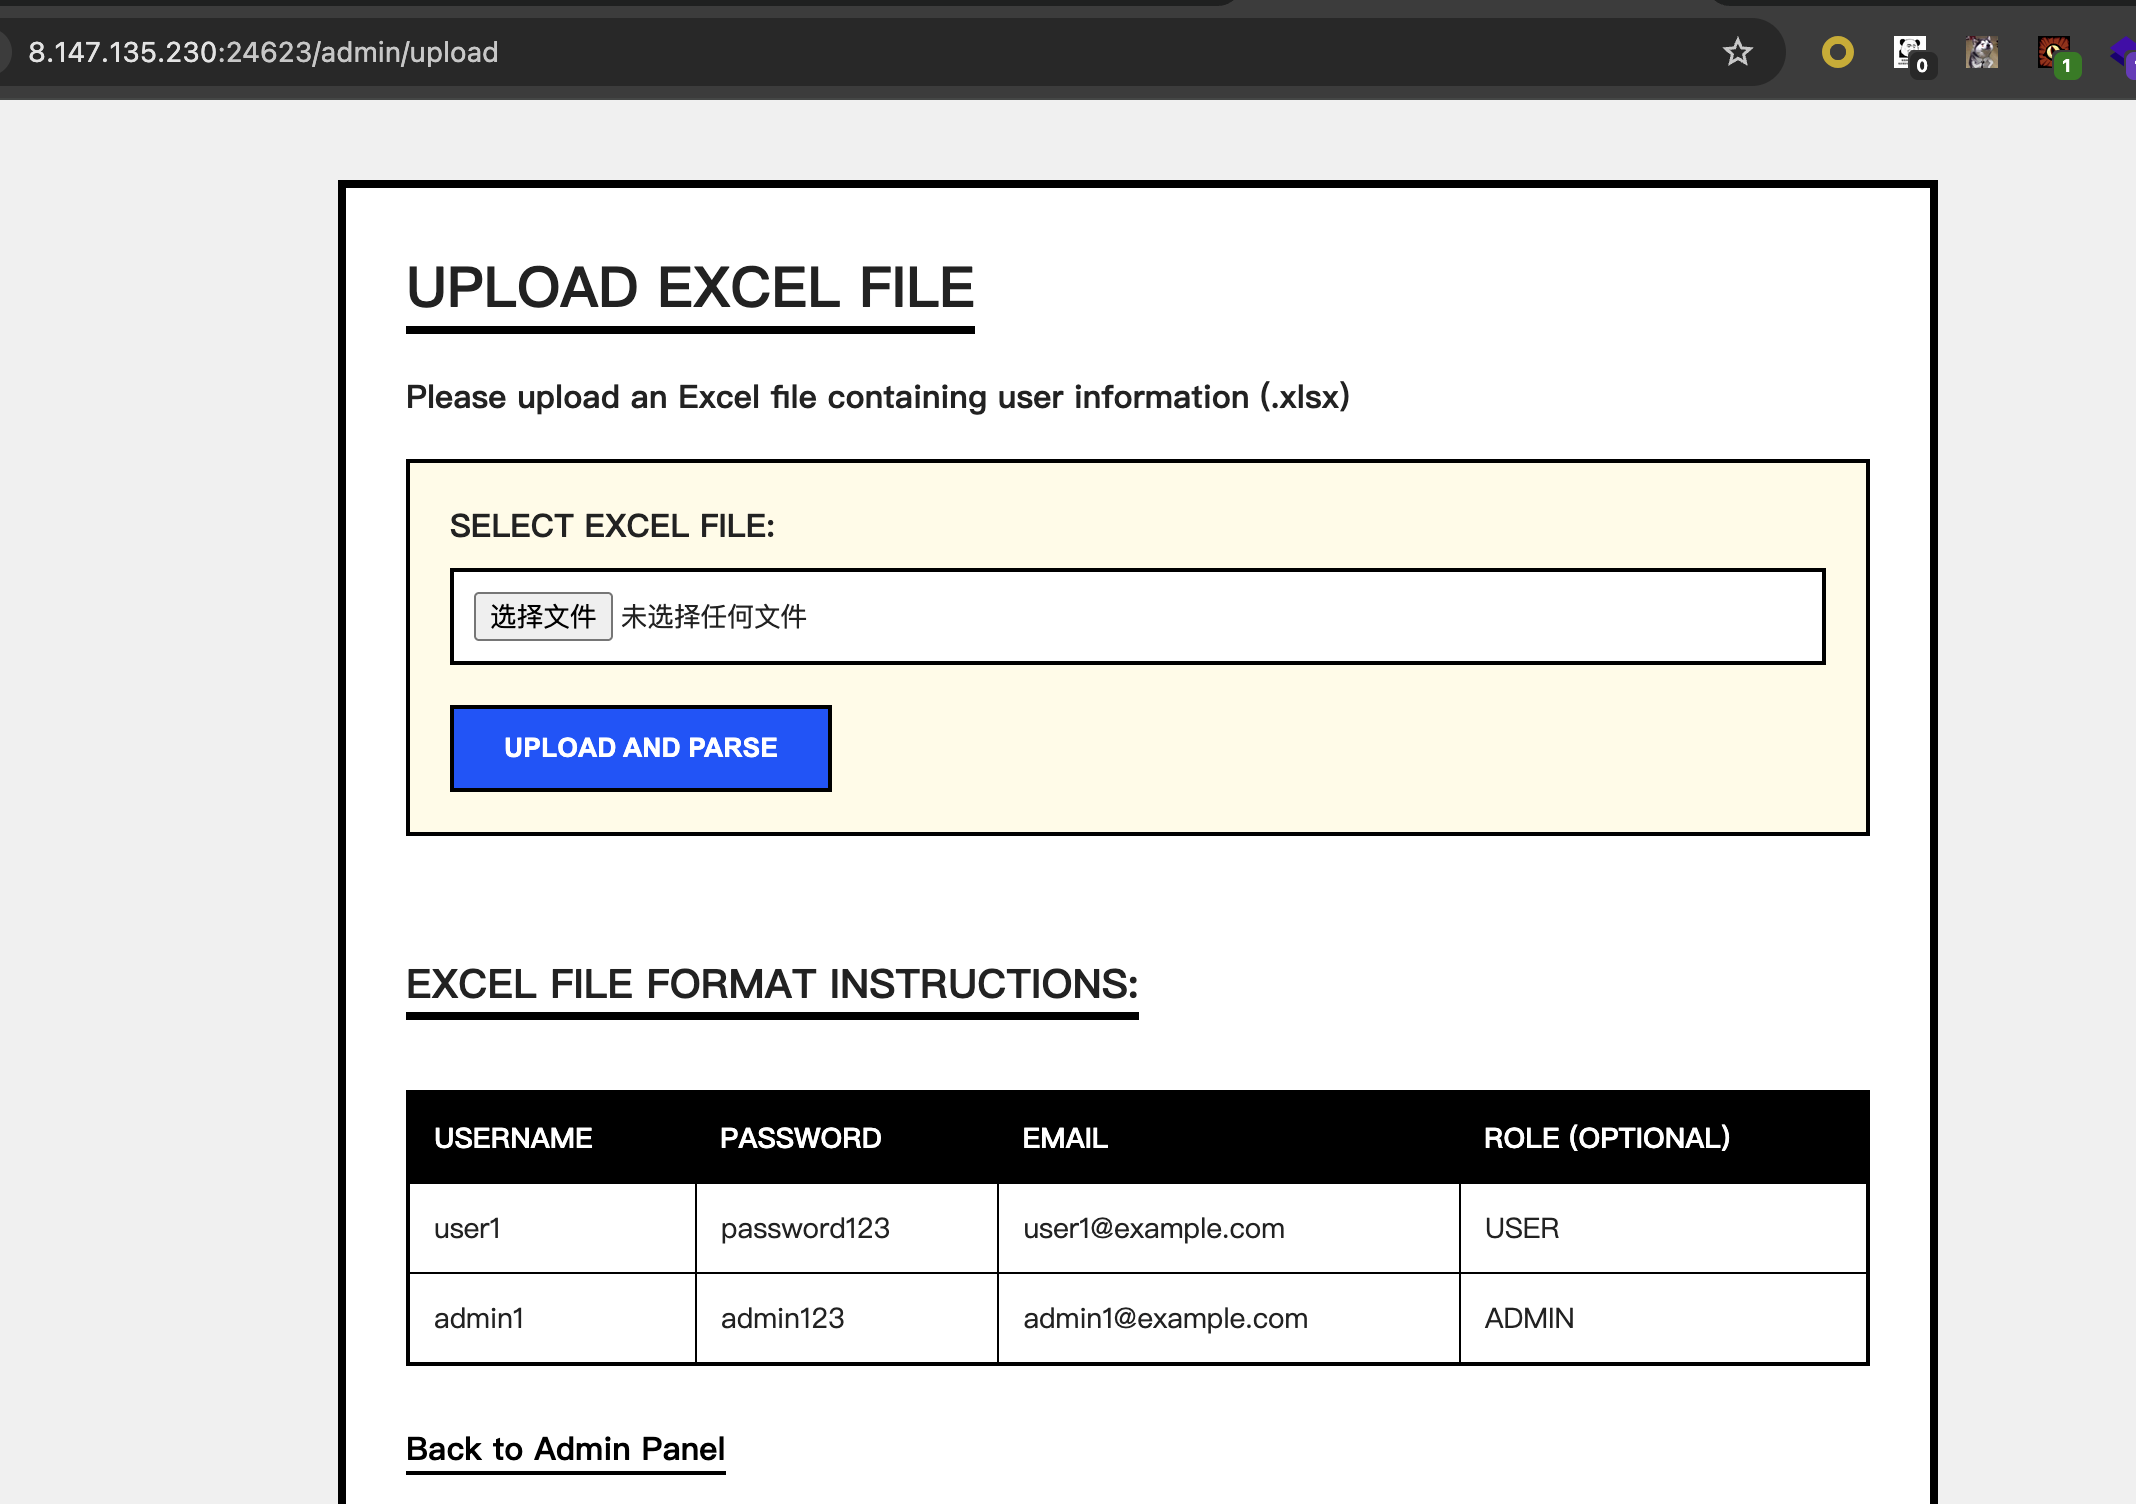Click the PASSWORD column header

pyautogui.click(x=800, y=1138)
